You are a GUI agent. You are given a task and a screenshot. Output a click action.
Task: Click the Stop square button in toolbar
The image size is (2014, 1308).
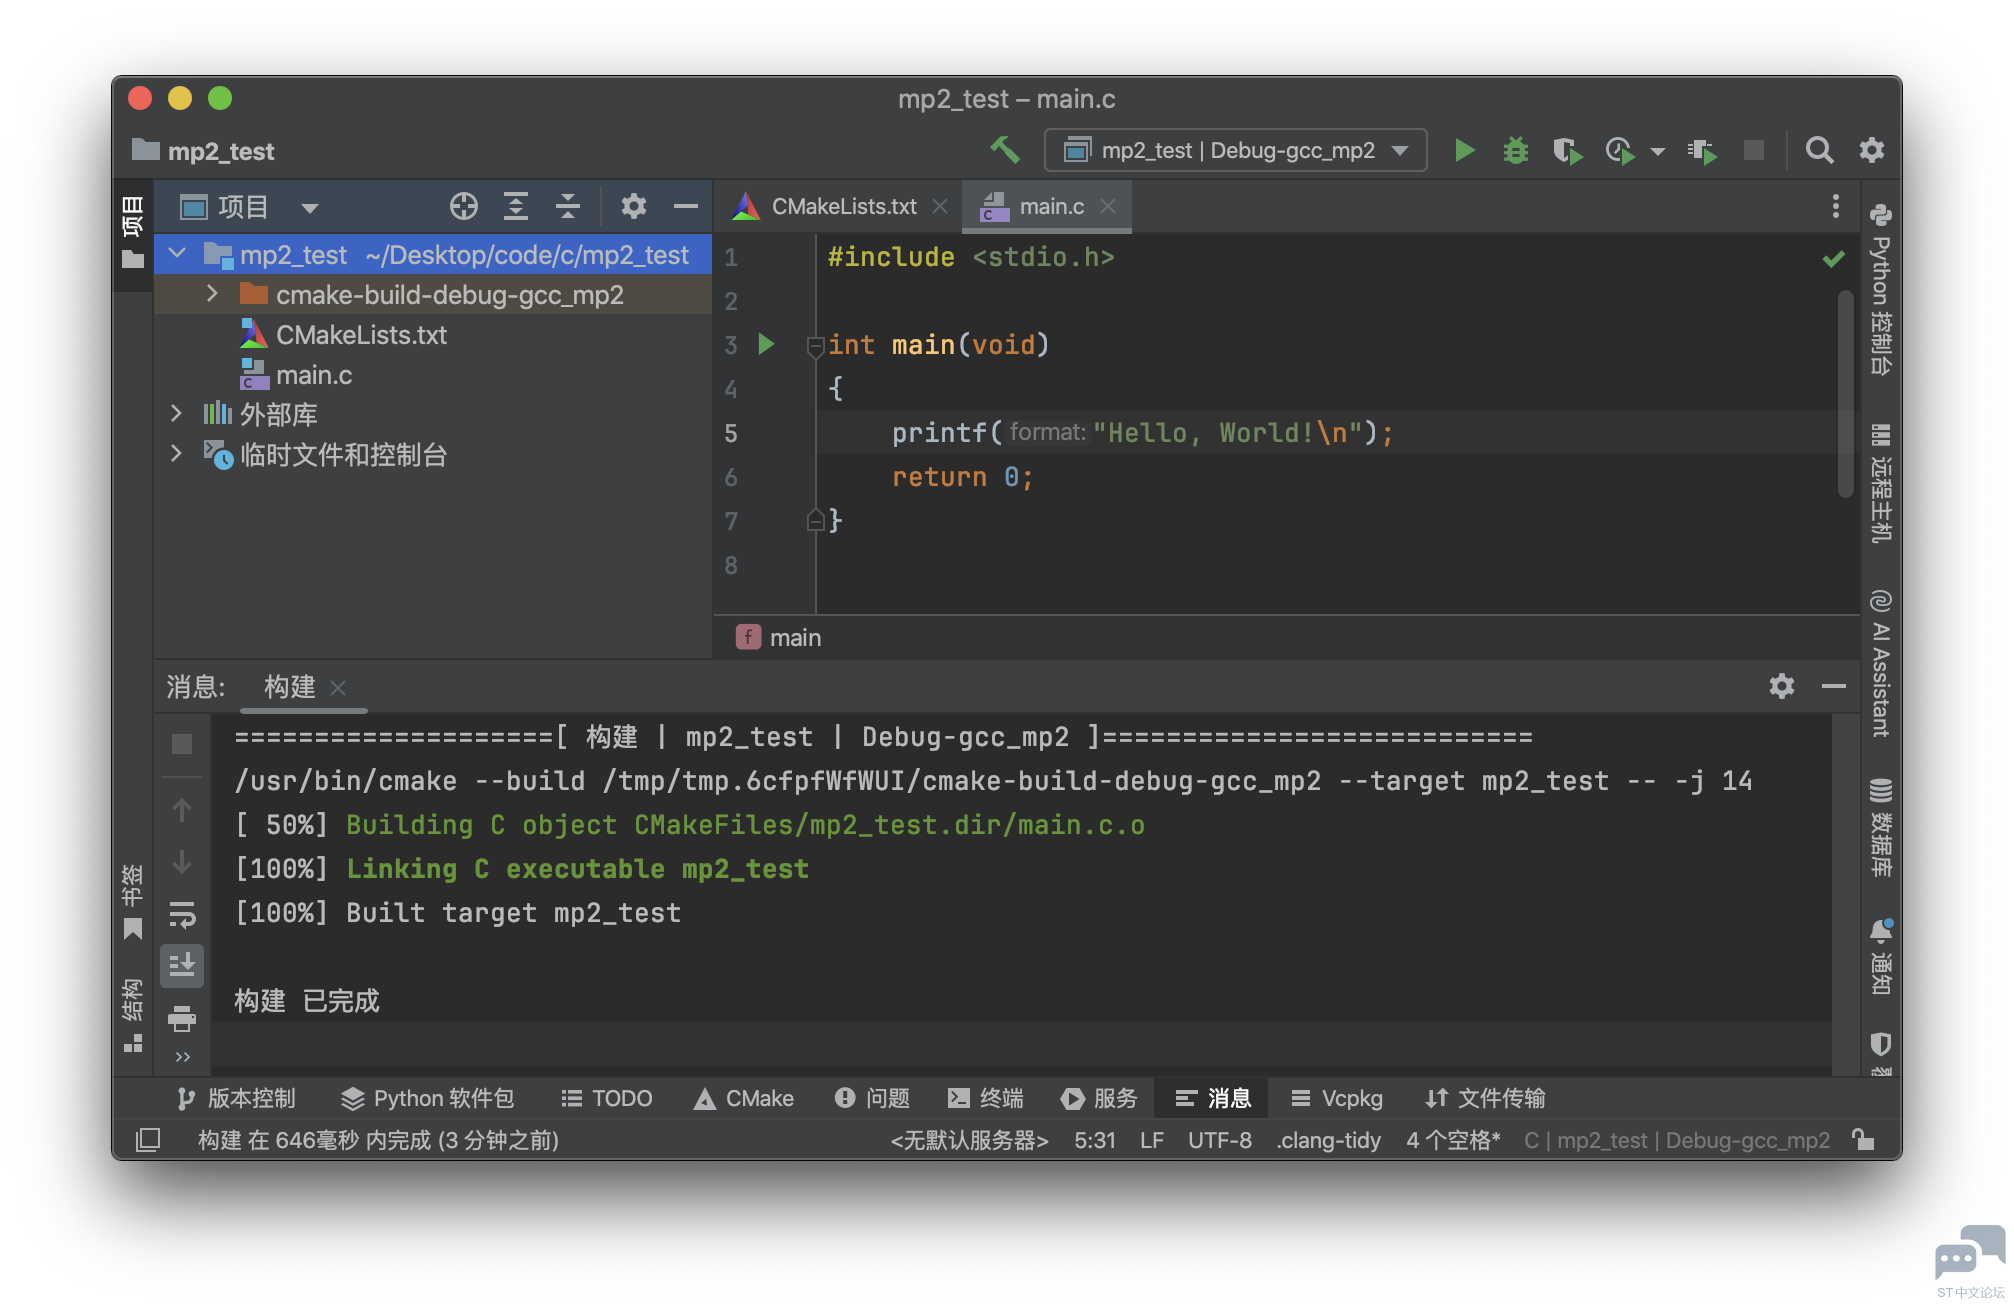[1754, 150]
